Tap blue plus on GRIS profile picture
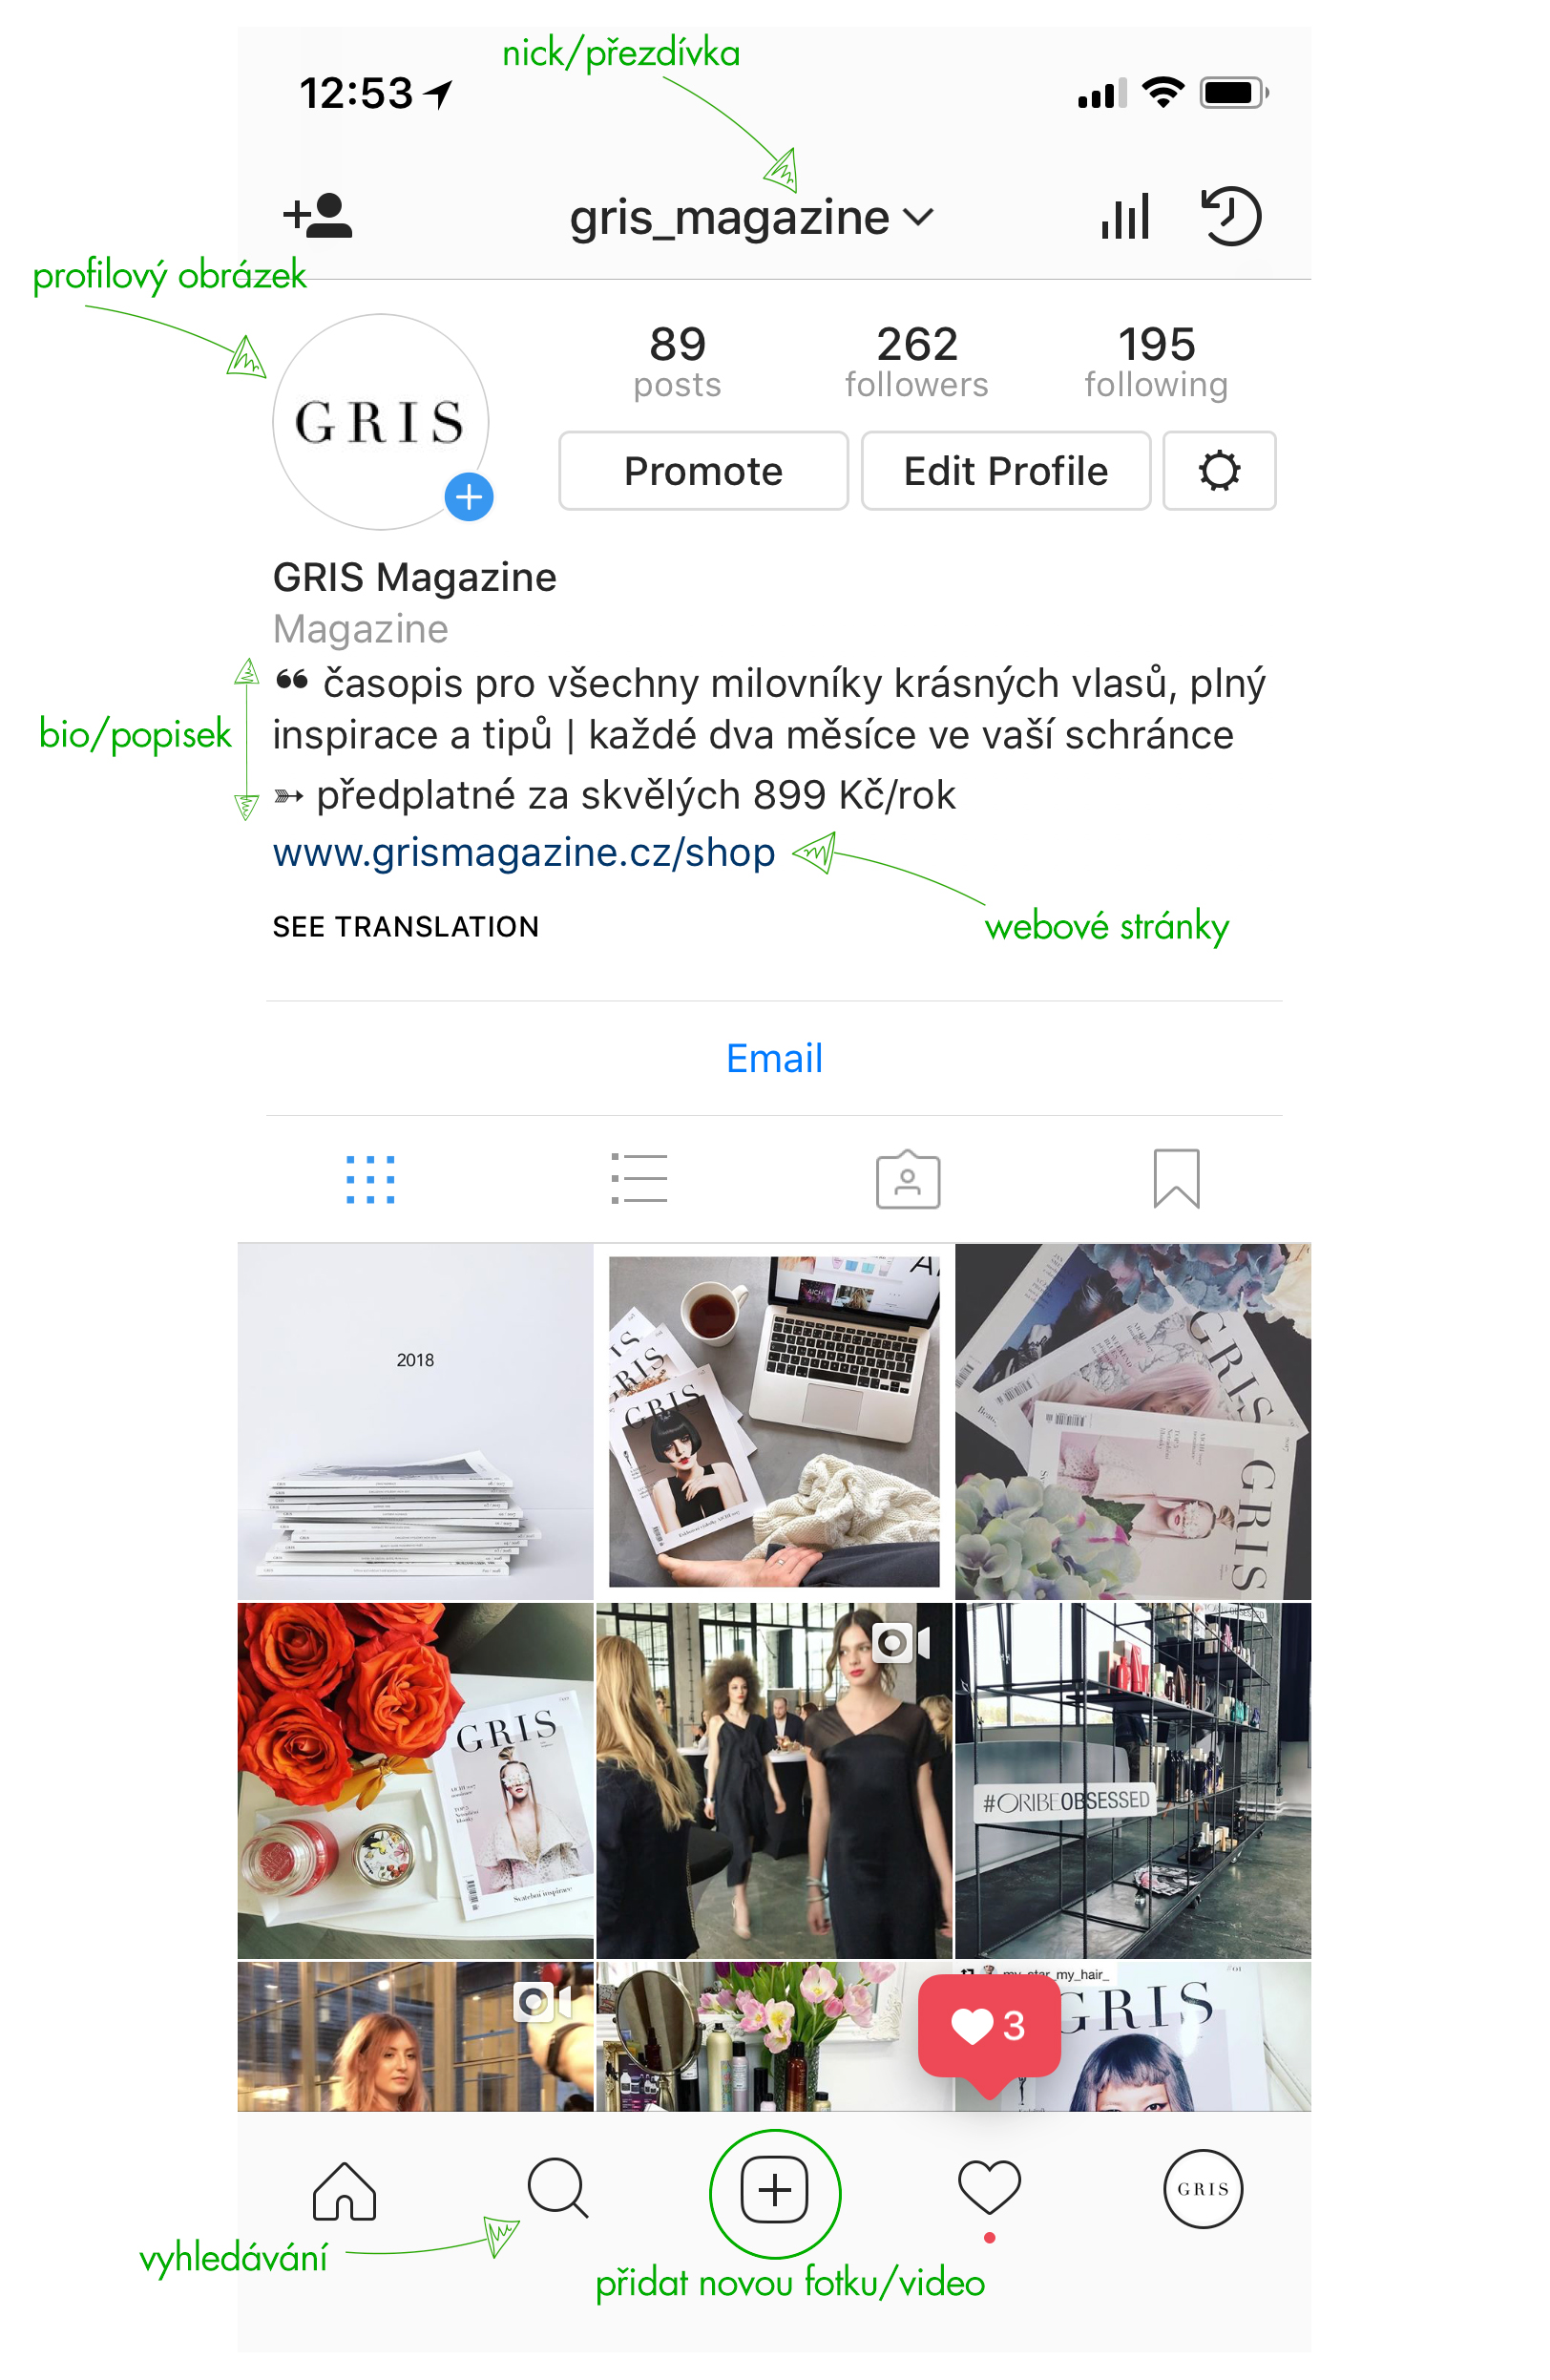 coord(469,497)
